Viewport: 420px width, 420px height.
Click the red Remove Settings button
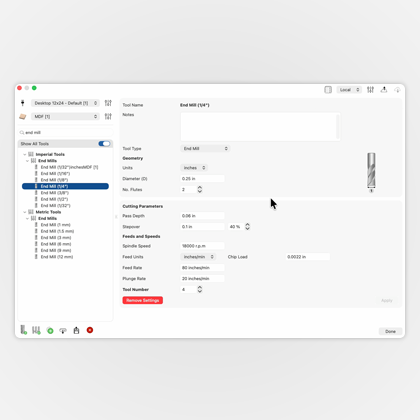click(x=143, y=300)
